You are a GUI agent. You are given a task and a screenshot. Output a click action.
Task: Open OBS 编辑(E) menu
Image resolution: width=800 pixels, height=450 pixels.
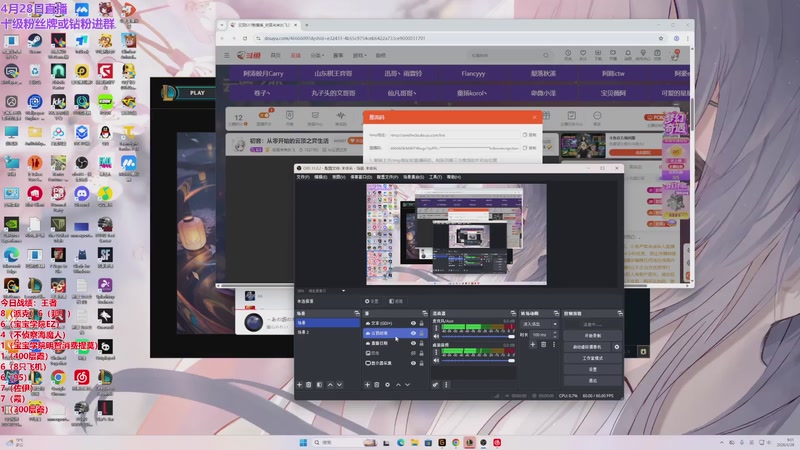320,177
